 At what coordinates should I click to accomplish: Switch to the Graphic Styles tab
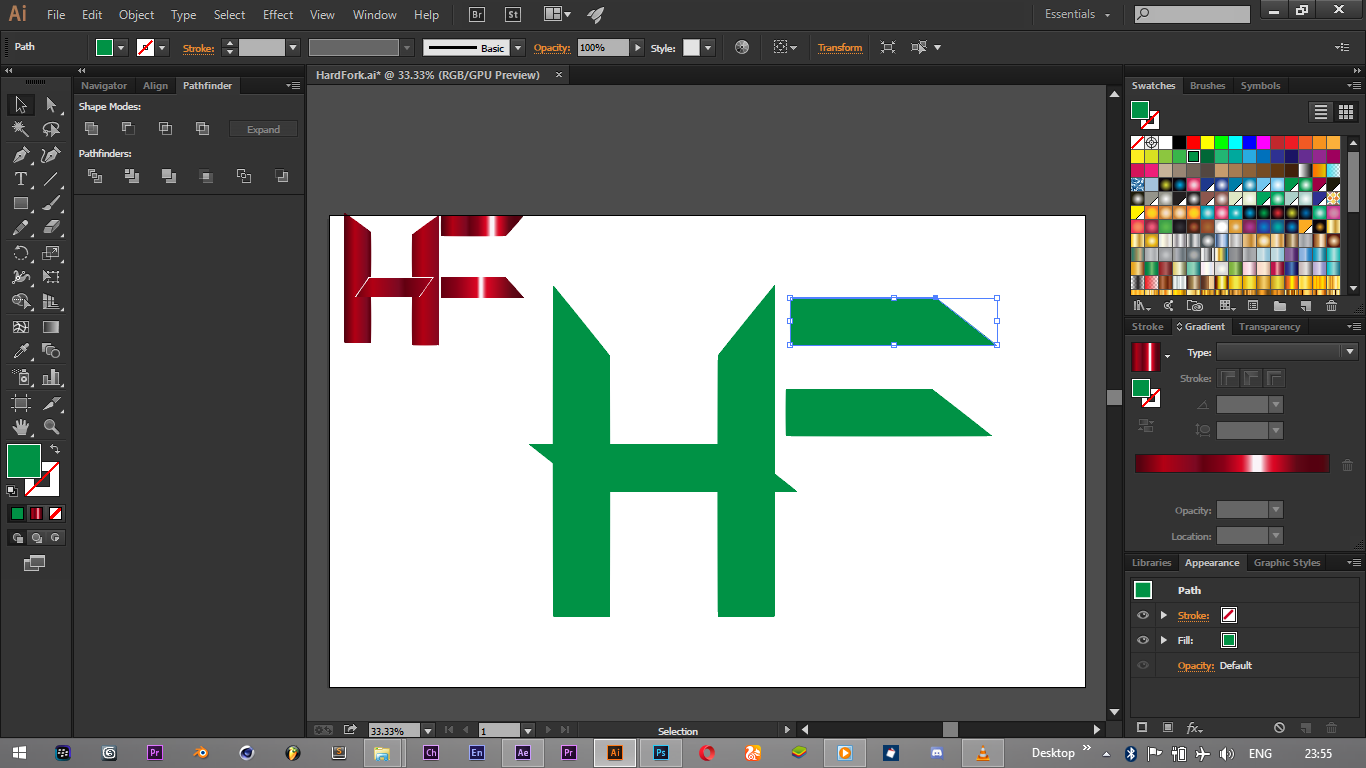coord(1287,563)
